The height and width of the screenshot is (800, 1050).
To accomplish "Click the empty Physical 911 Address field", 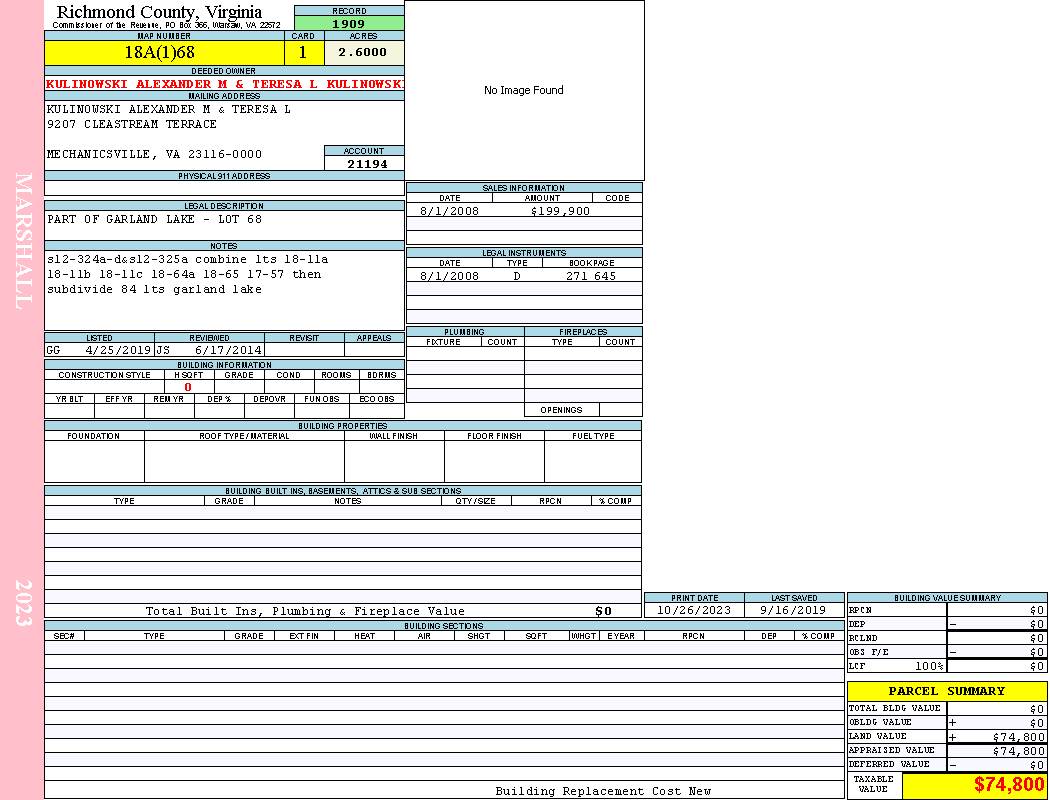I will (224, 188).
